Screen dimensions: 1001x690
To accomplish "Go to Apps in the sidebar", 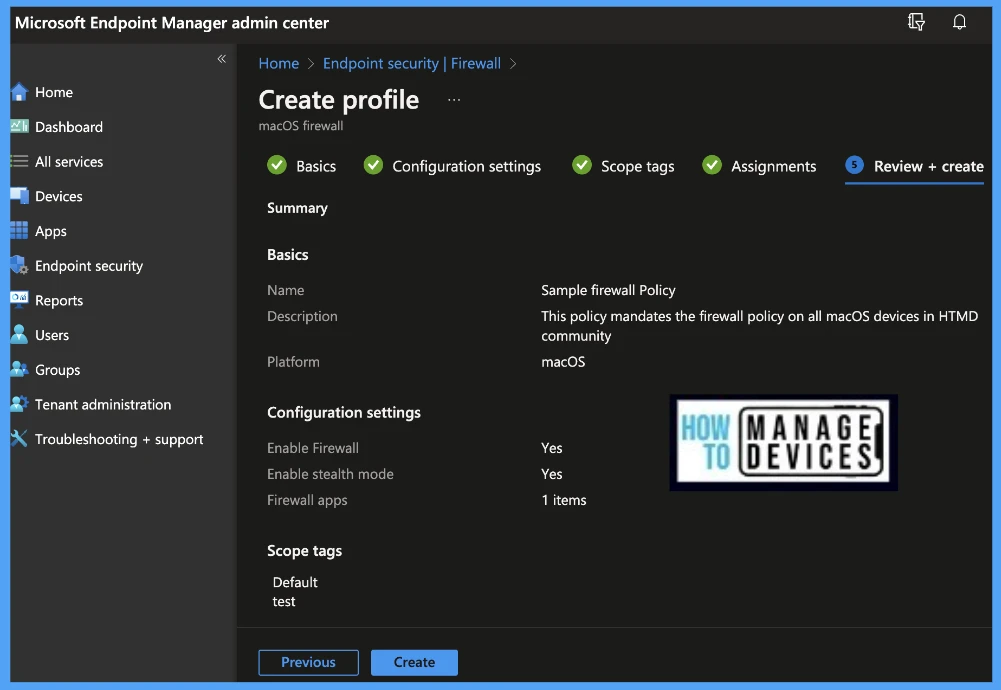I will point(50,231).
